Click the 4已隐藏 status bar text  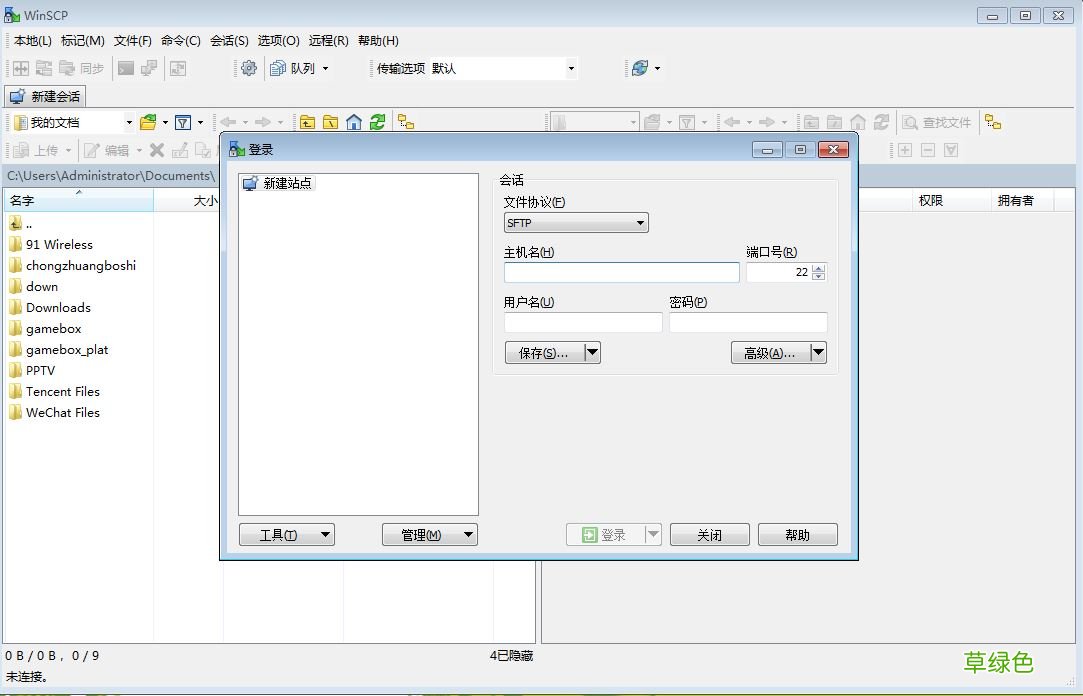[x=511, y=655]
